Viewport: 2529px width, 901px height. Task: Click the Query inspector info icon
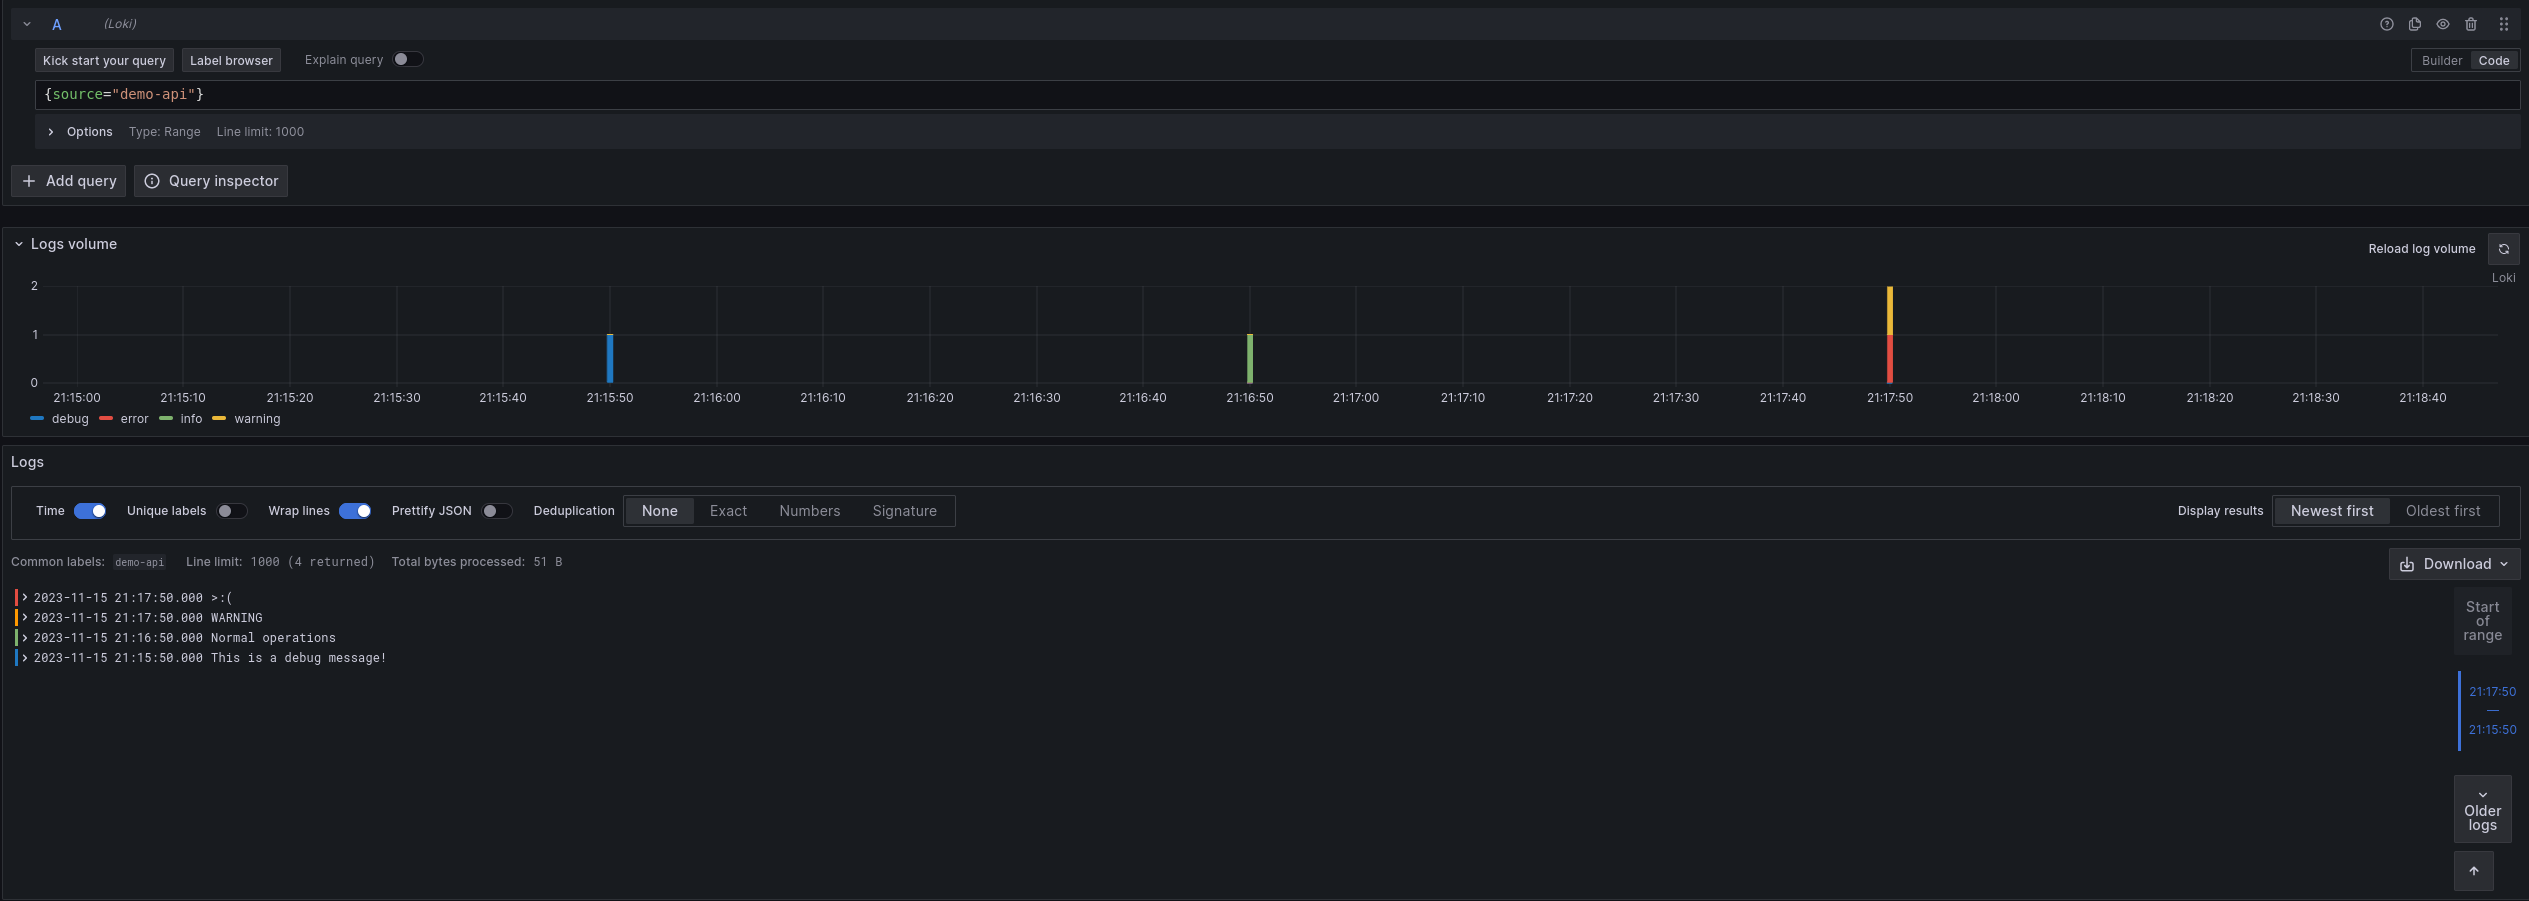click(x=151, y=181)
